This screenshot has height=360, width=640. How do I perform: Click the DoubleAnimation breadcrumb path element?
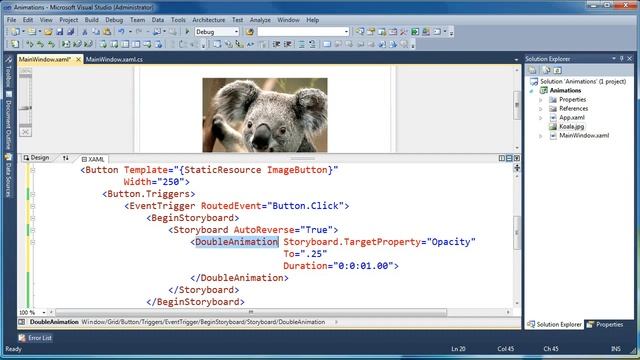[x=302, y=322]
